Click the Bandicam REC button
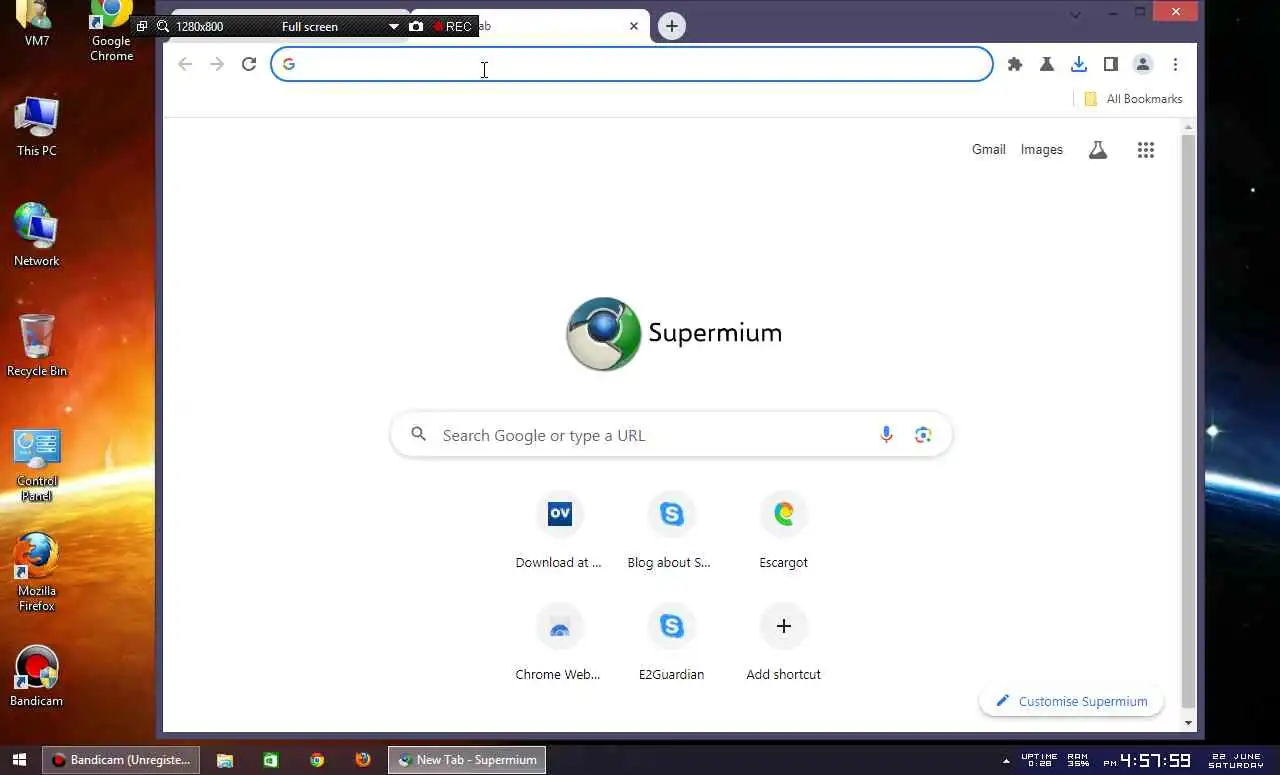Image resolution: width=1280 pixels, height=775 pixels. tap(453, 26)
